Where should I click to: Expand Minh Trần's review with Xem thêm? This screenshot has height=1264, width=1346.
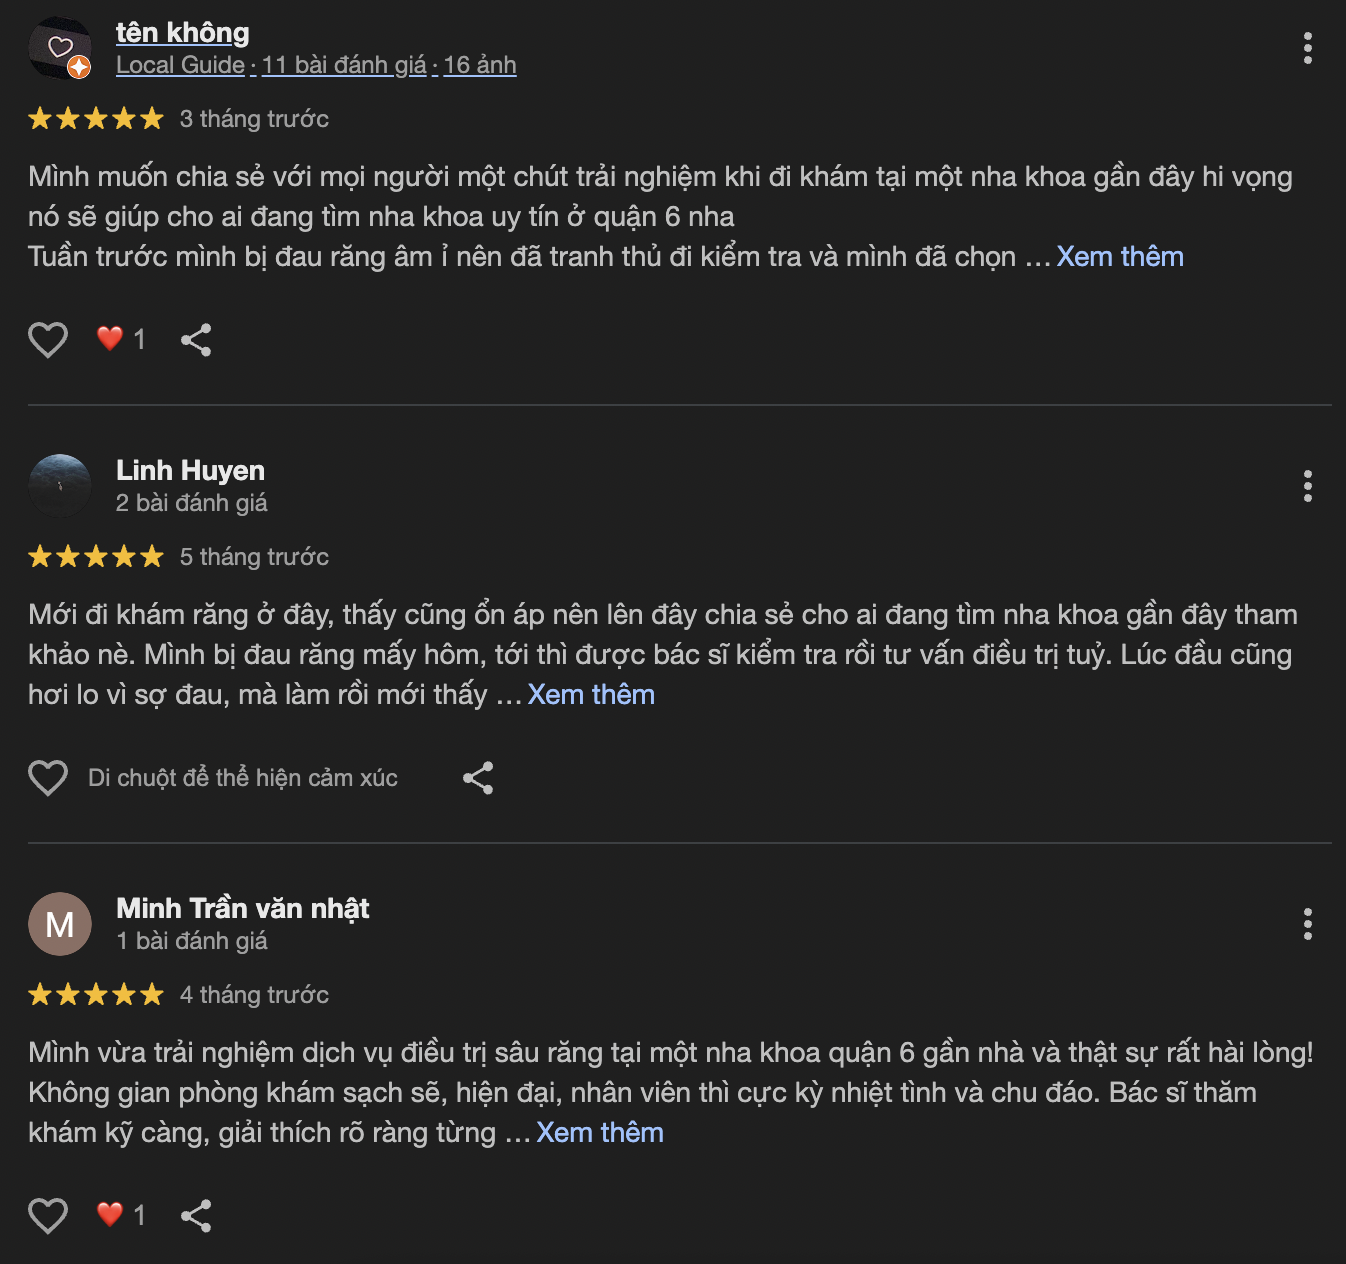(x=600, y=1133)
